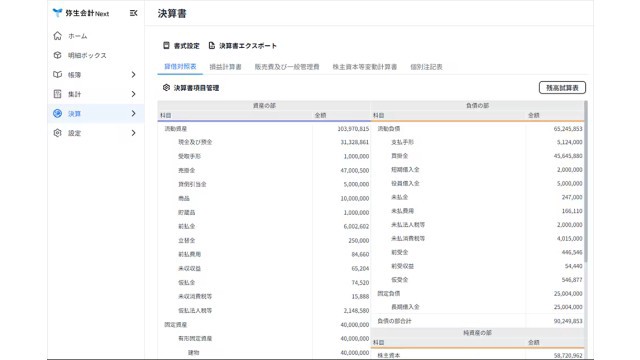Click the amount 45,645,880 for 買掛金
640x360 pixels.
click(568, 156)
